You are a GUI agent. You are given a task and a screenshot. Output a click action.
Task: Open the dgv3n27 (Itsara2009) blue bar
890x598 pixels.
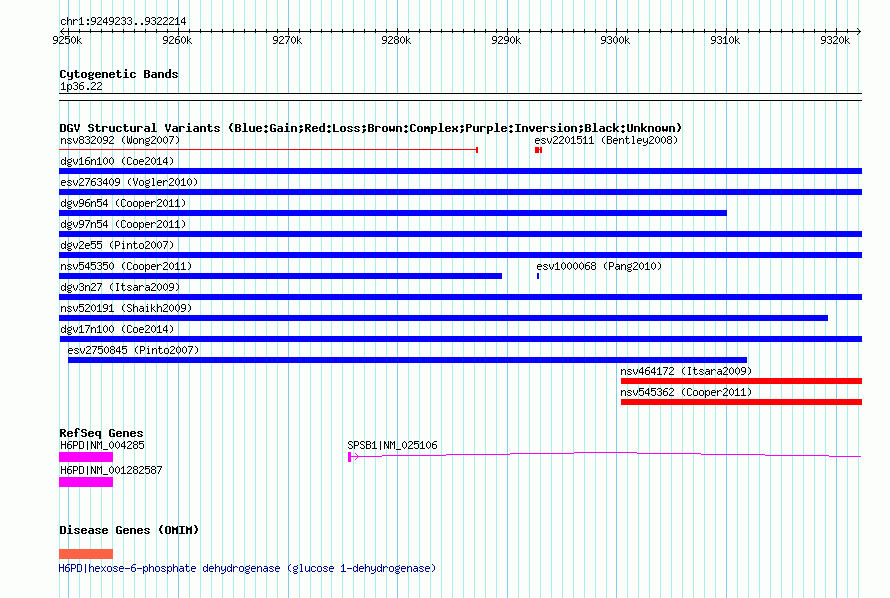[x=460, y=297]
